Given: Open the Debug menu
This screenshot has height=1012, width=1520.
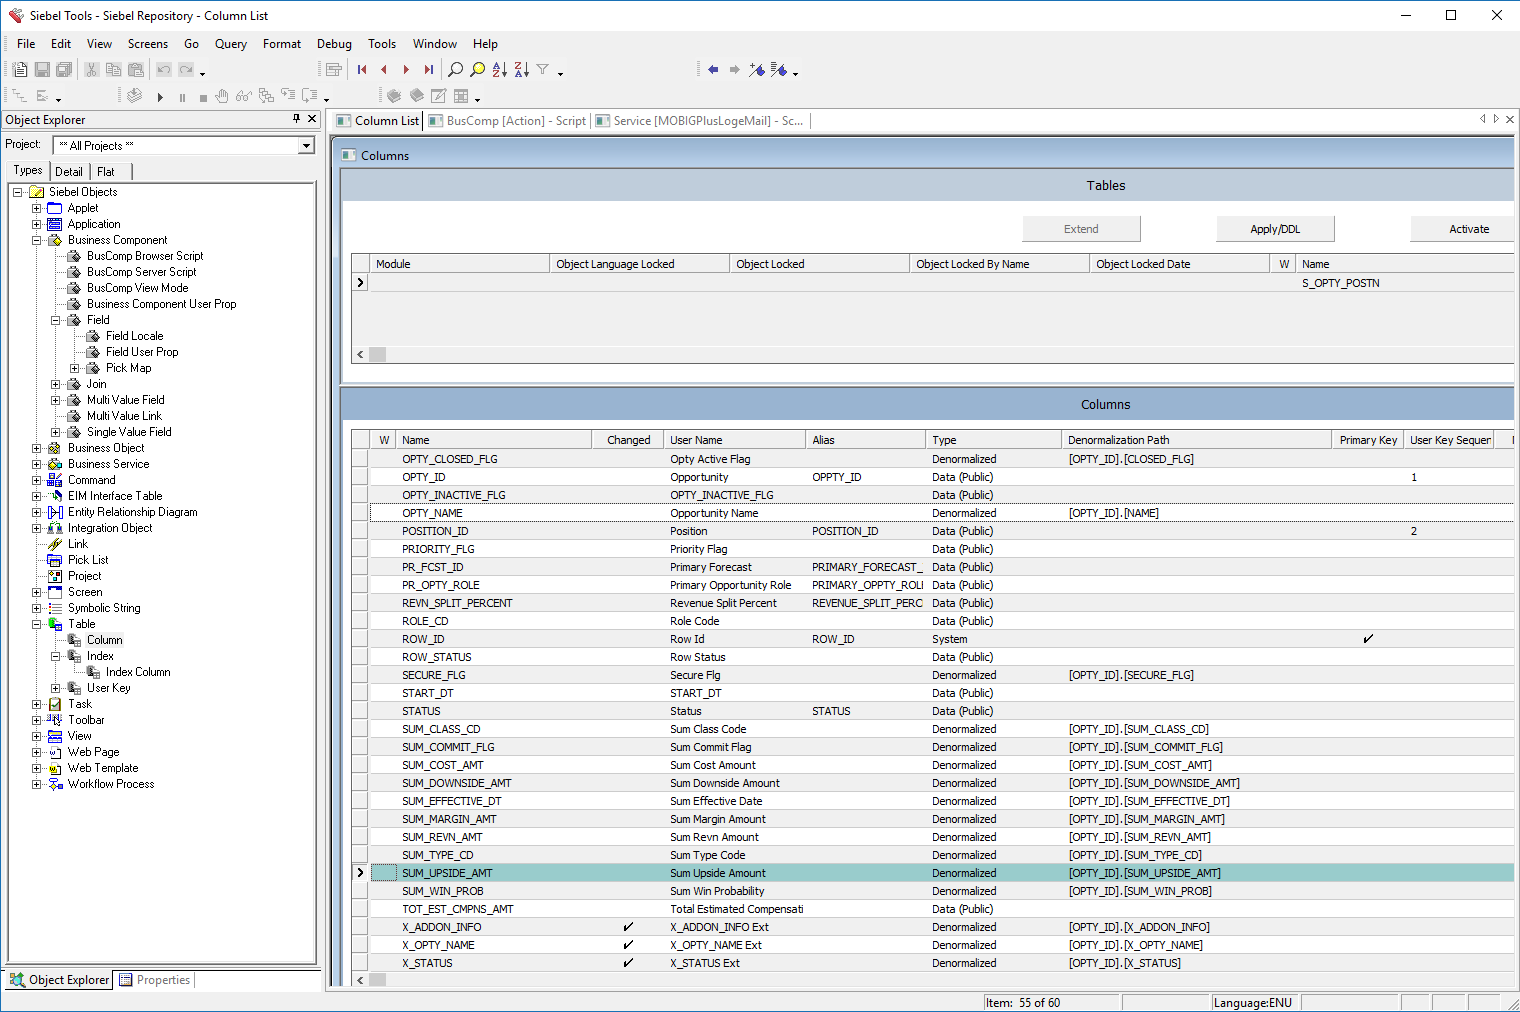Looking at the screenshot, I should [x=334, y=44].
